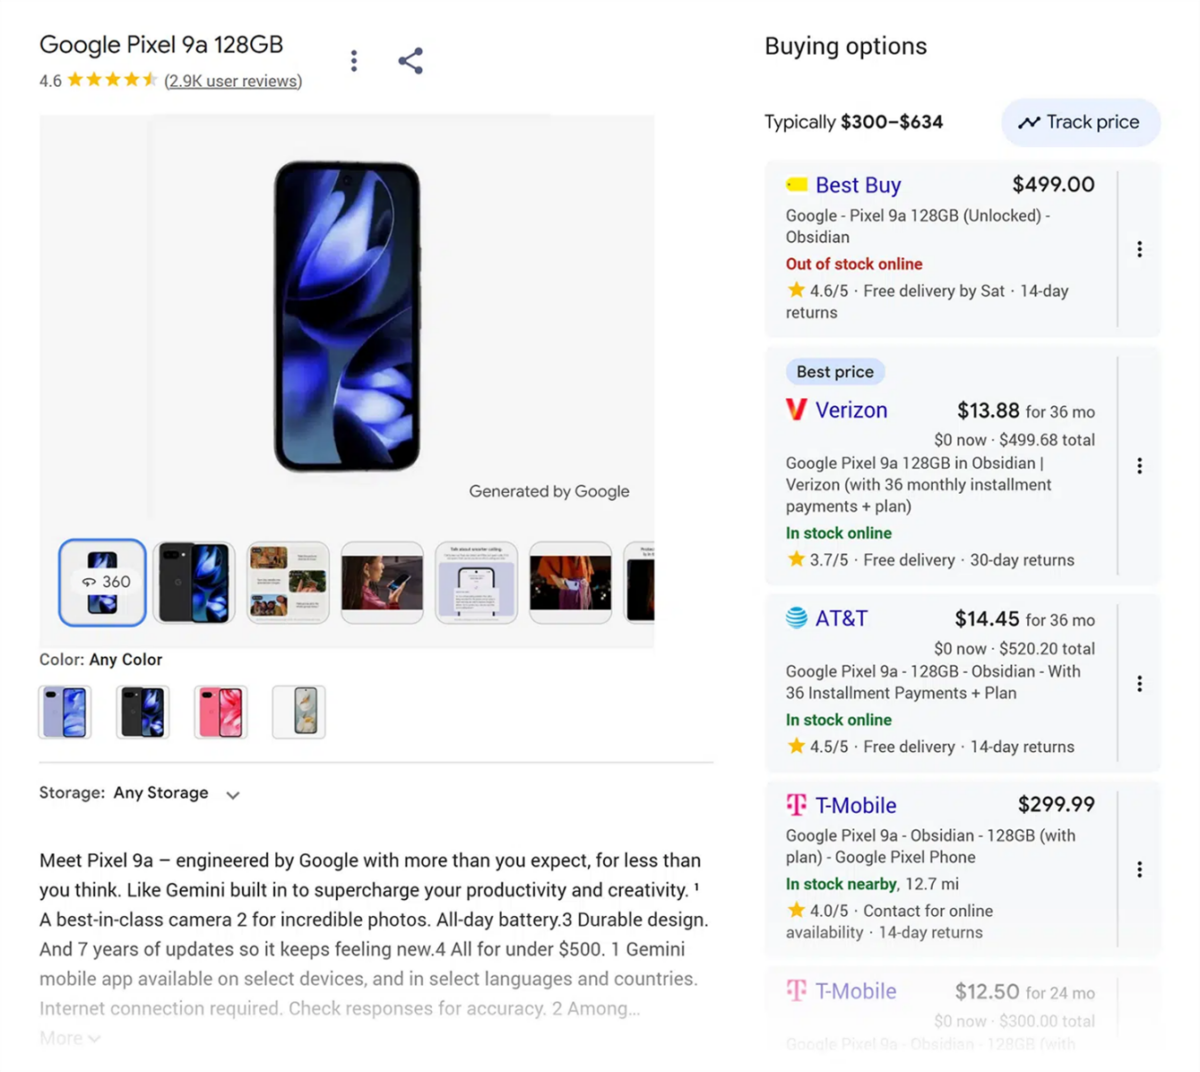The height and width of the screenshot is (1072, 1200).
Task: Select the pink Peony color swatch
Action: click(220, 712)
